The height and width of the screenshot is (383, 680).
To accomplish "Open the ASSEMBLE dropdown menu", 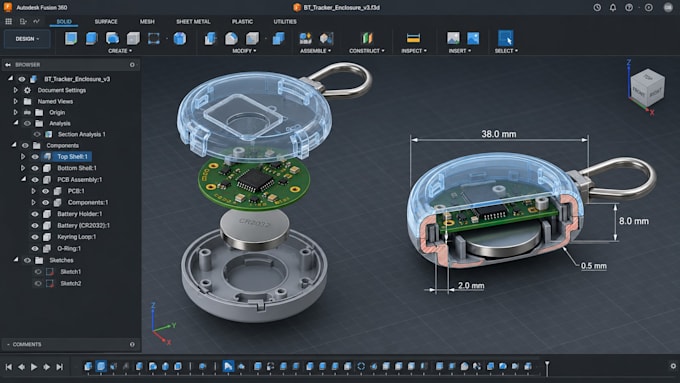I will (316, 51).
